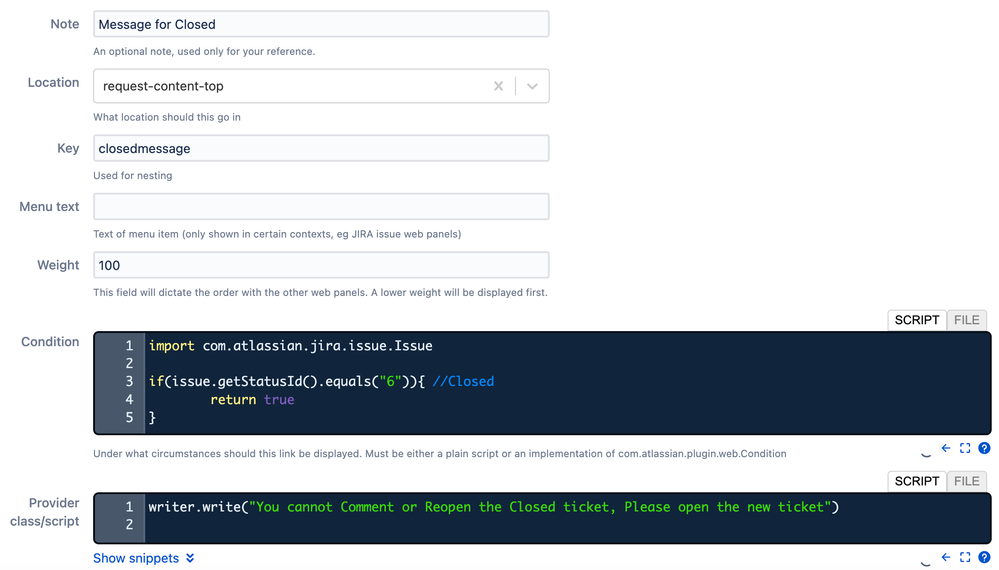Click the Key field with closedmessage
Screen dimensions: 999x570
point(321,148)
